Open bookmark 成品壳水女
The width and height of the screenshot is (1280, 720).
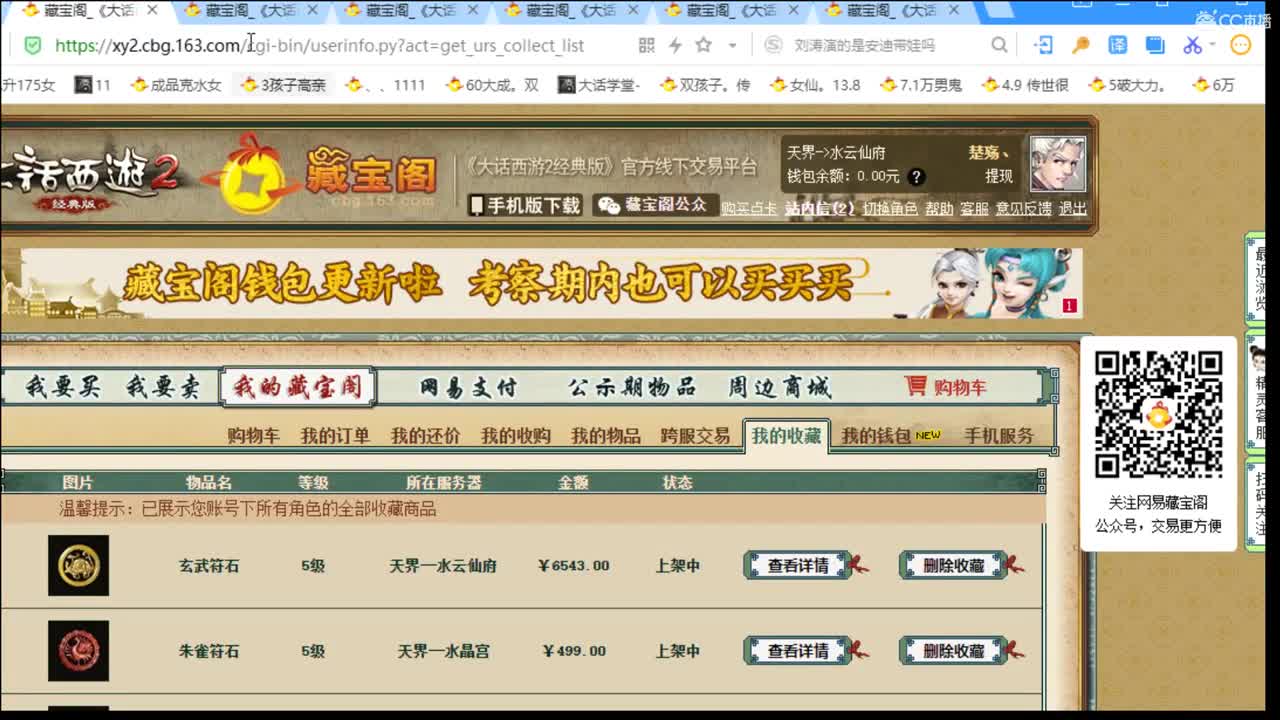point(176,85)
